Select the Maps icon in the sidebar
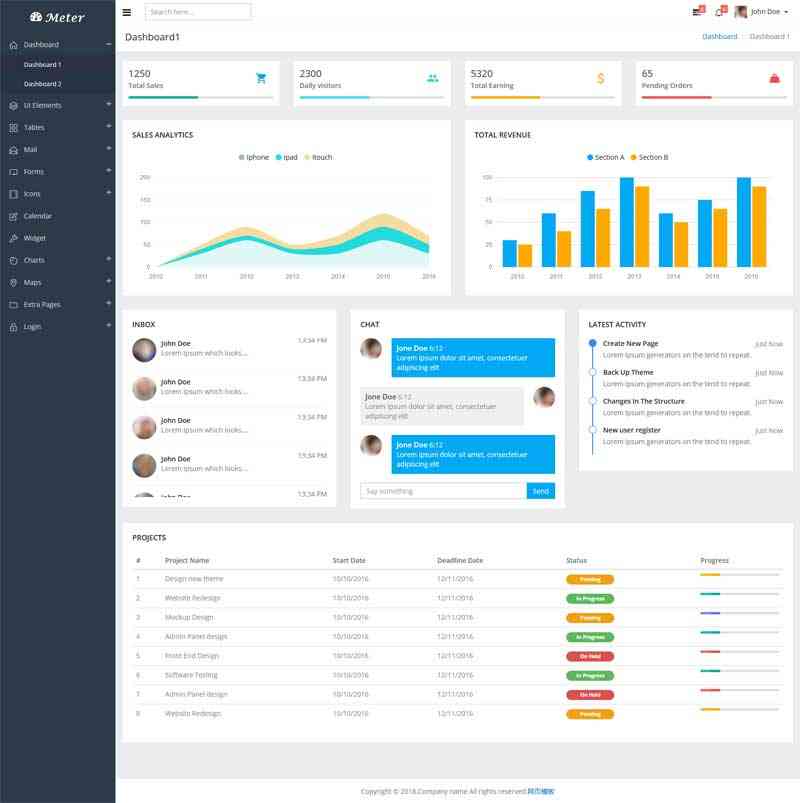The height and width of the screenshot is (803, 800). pyautogui.click(x=14, y=283)
